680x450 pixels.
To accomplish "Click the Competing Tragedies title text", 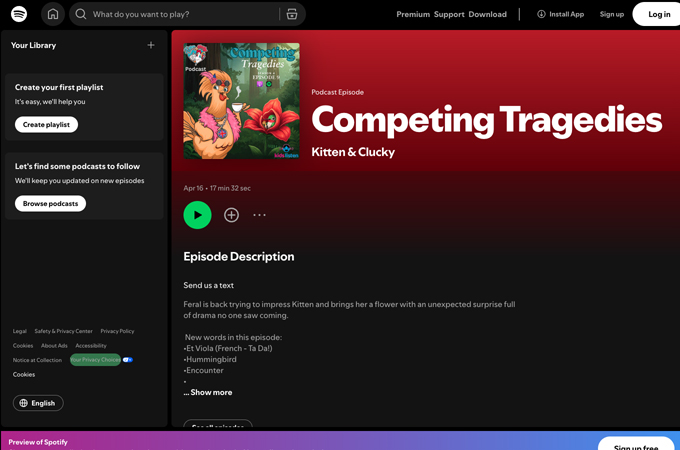I will pos(487,120).
